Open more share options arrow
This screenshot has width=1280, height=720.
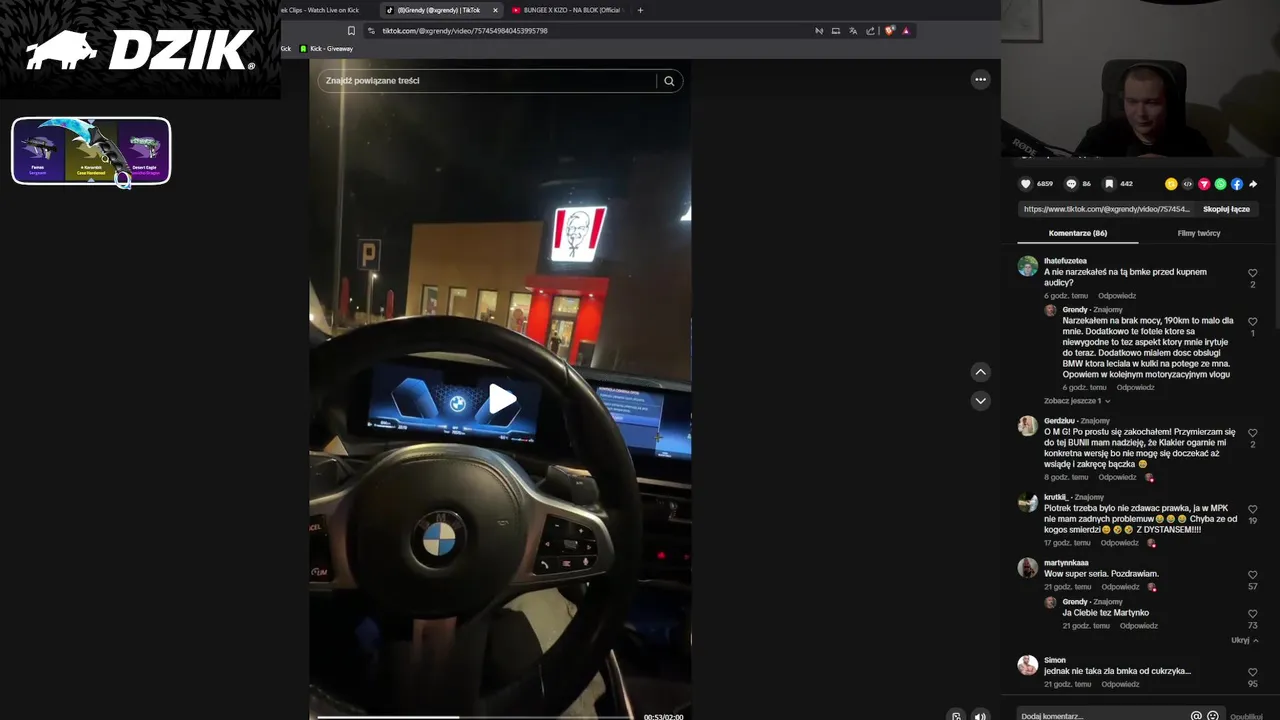click(x=1253, y=184)
